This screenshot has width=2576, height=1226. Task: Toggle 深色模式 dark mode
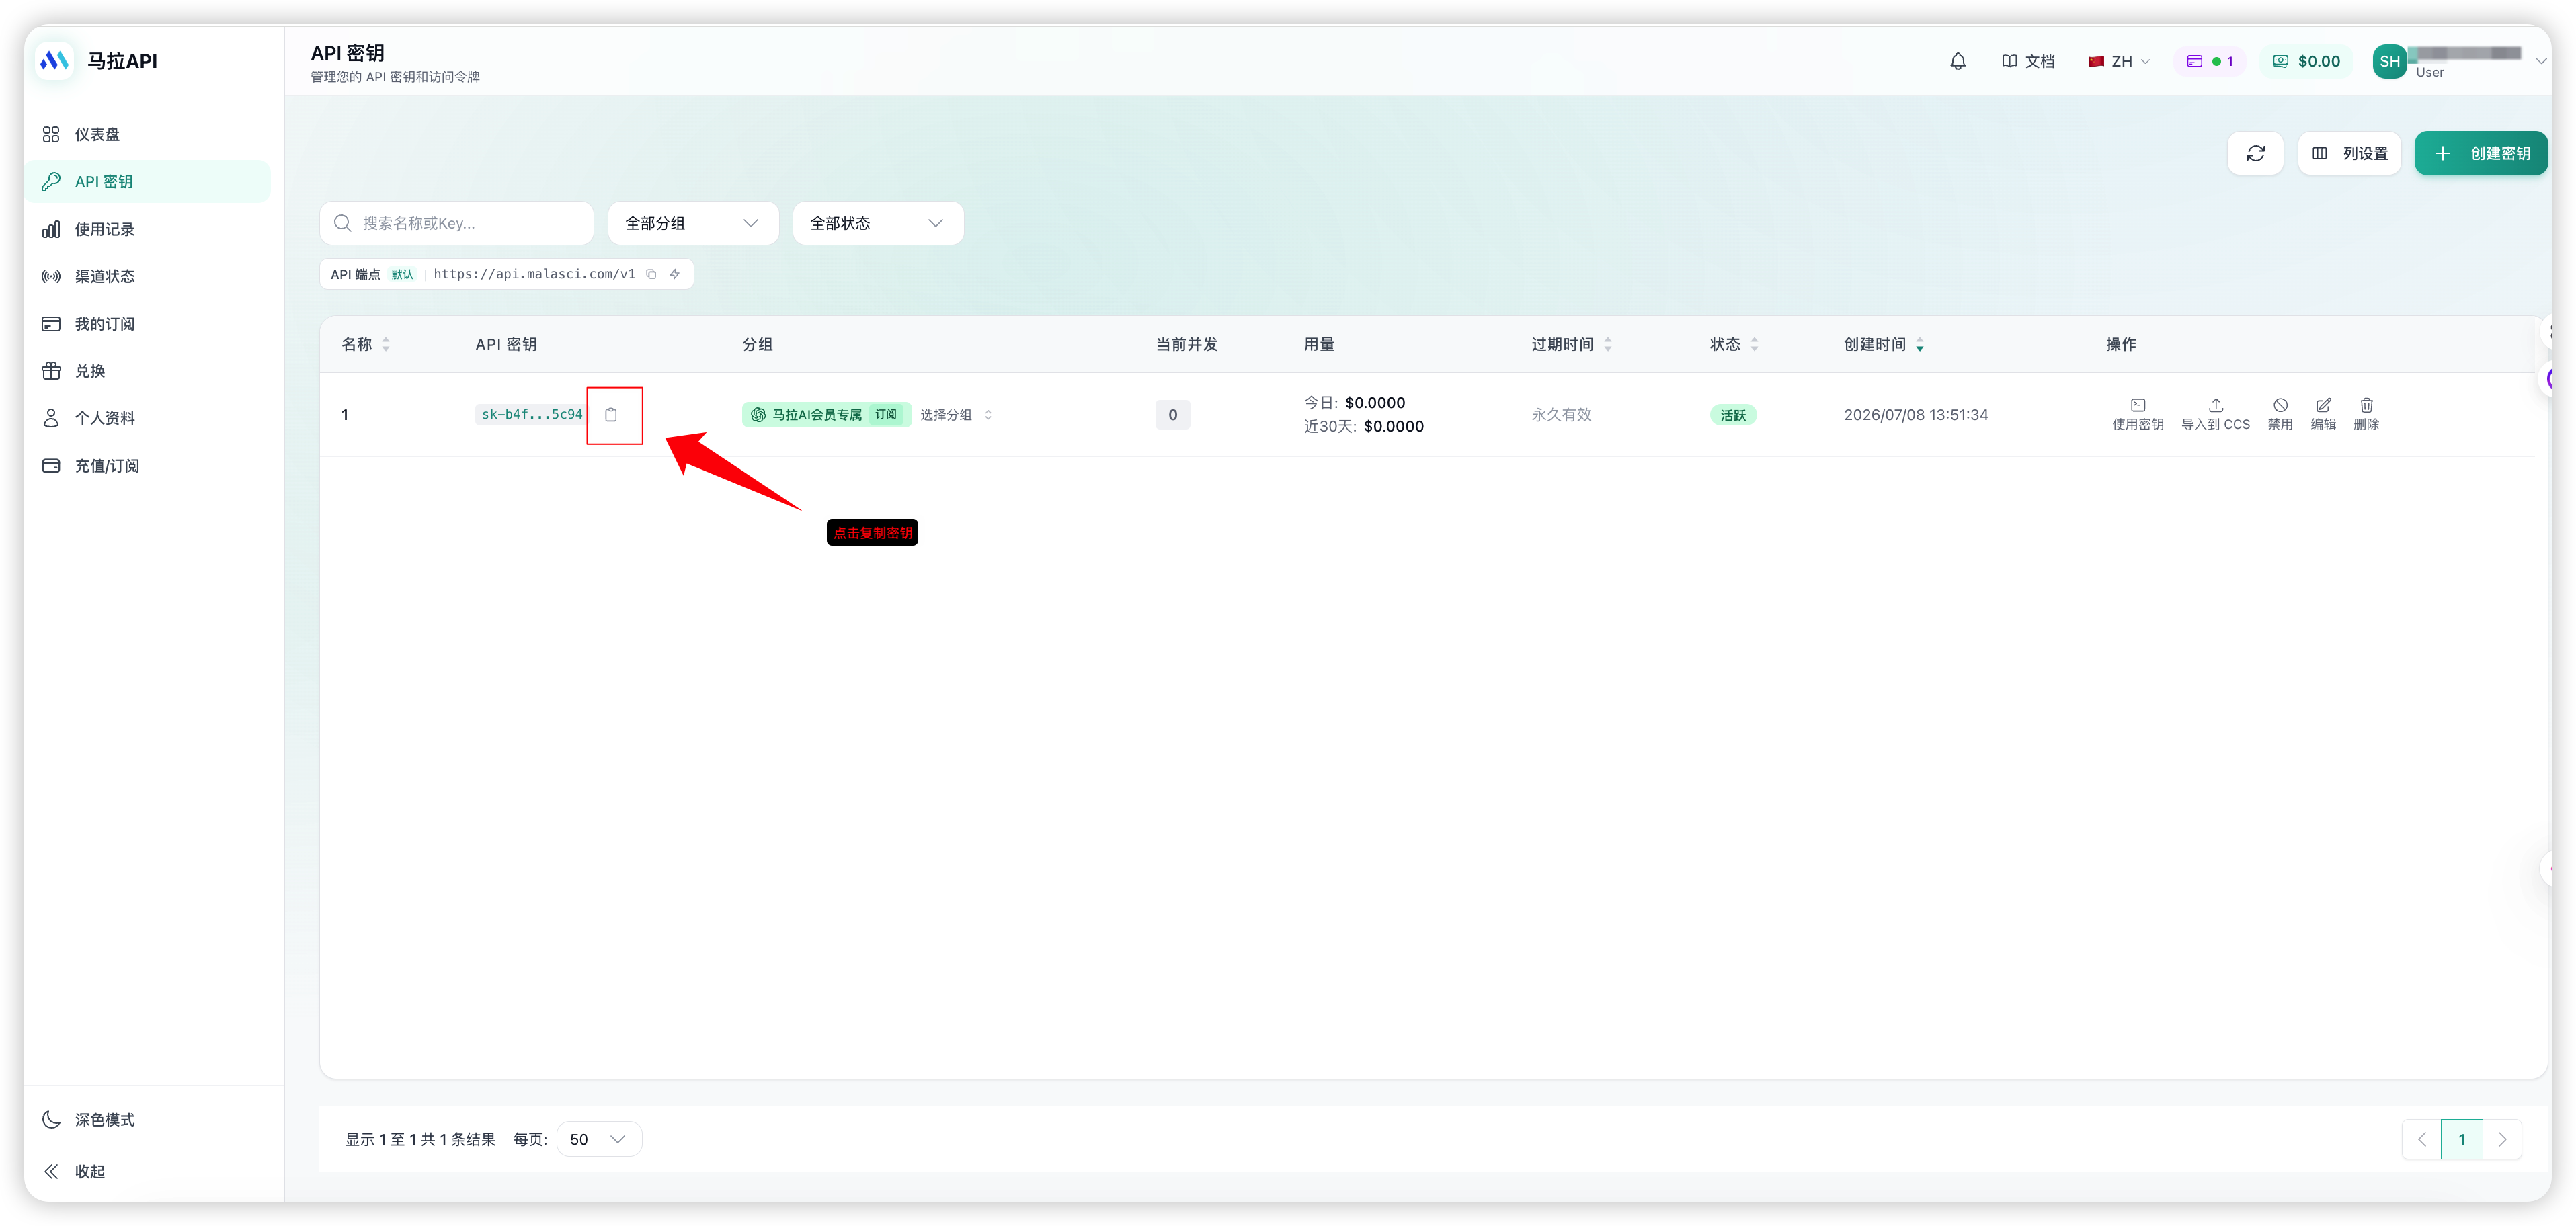tap(148, 1120)
